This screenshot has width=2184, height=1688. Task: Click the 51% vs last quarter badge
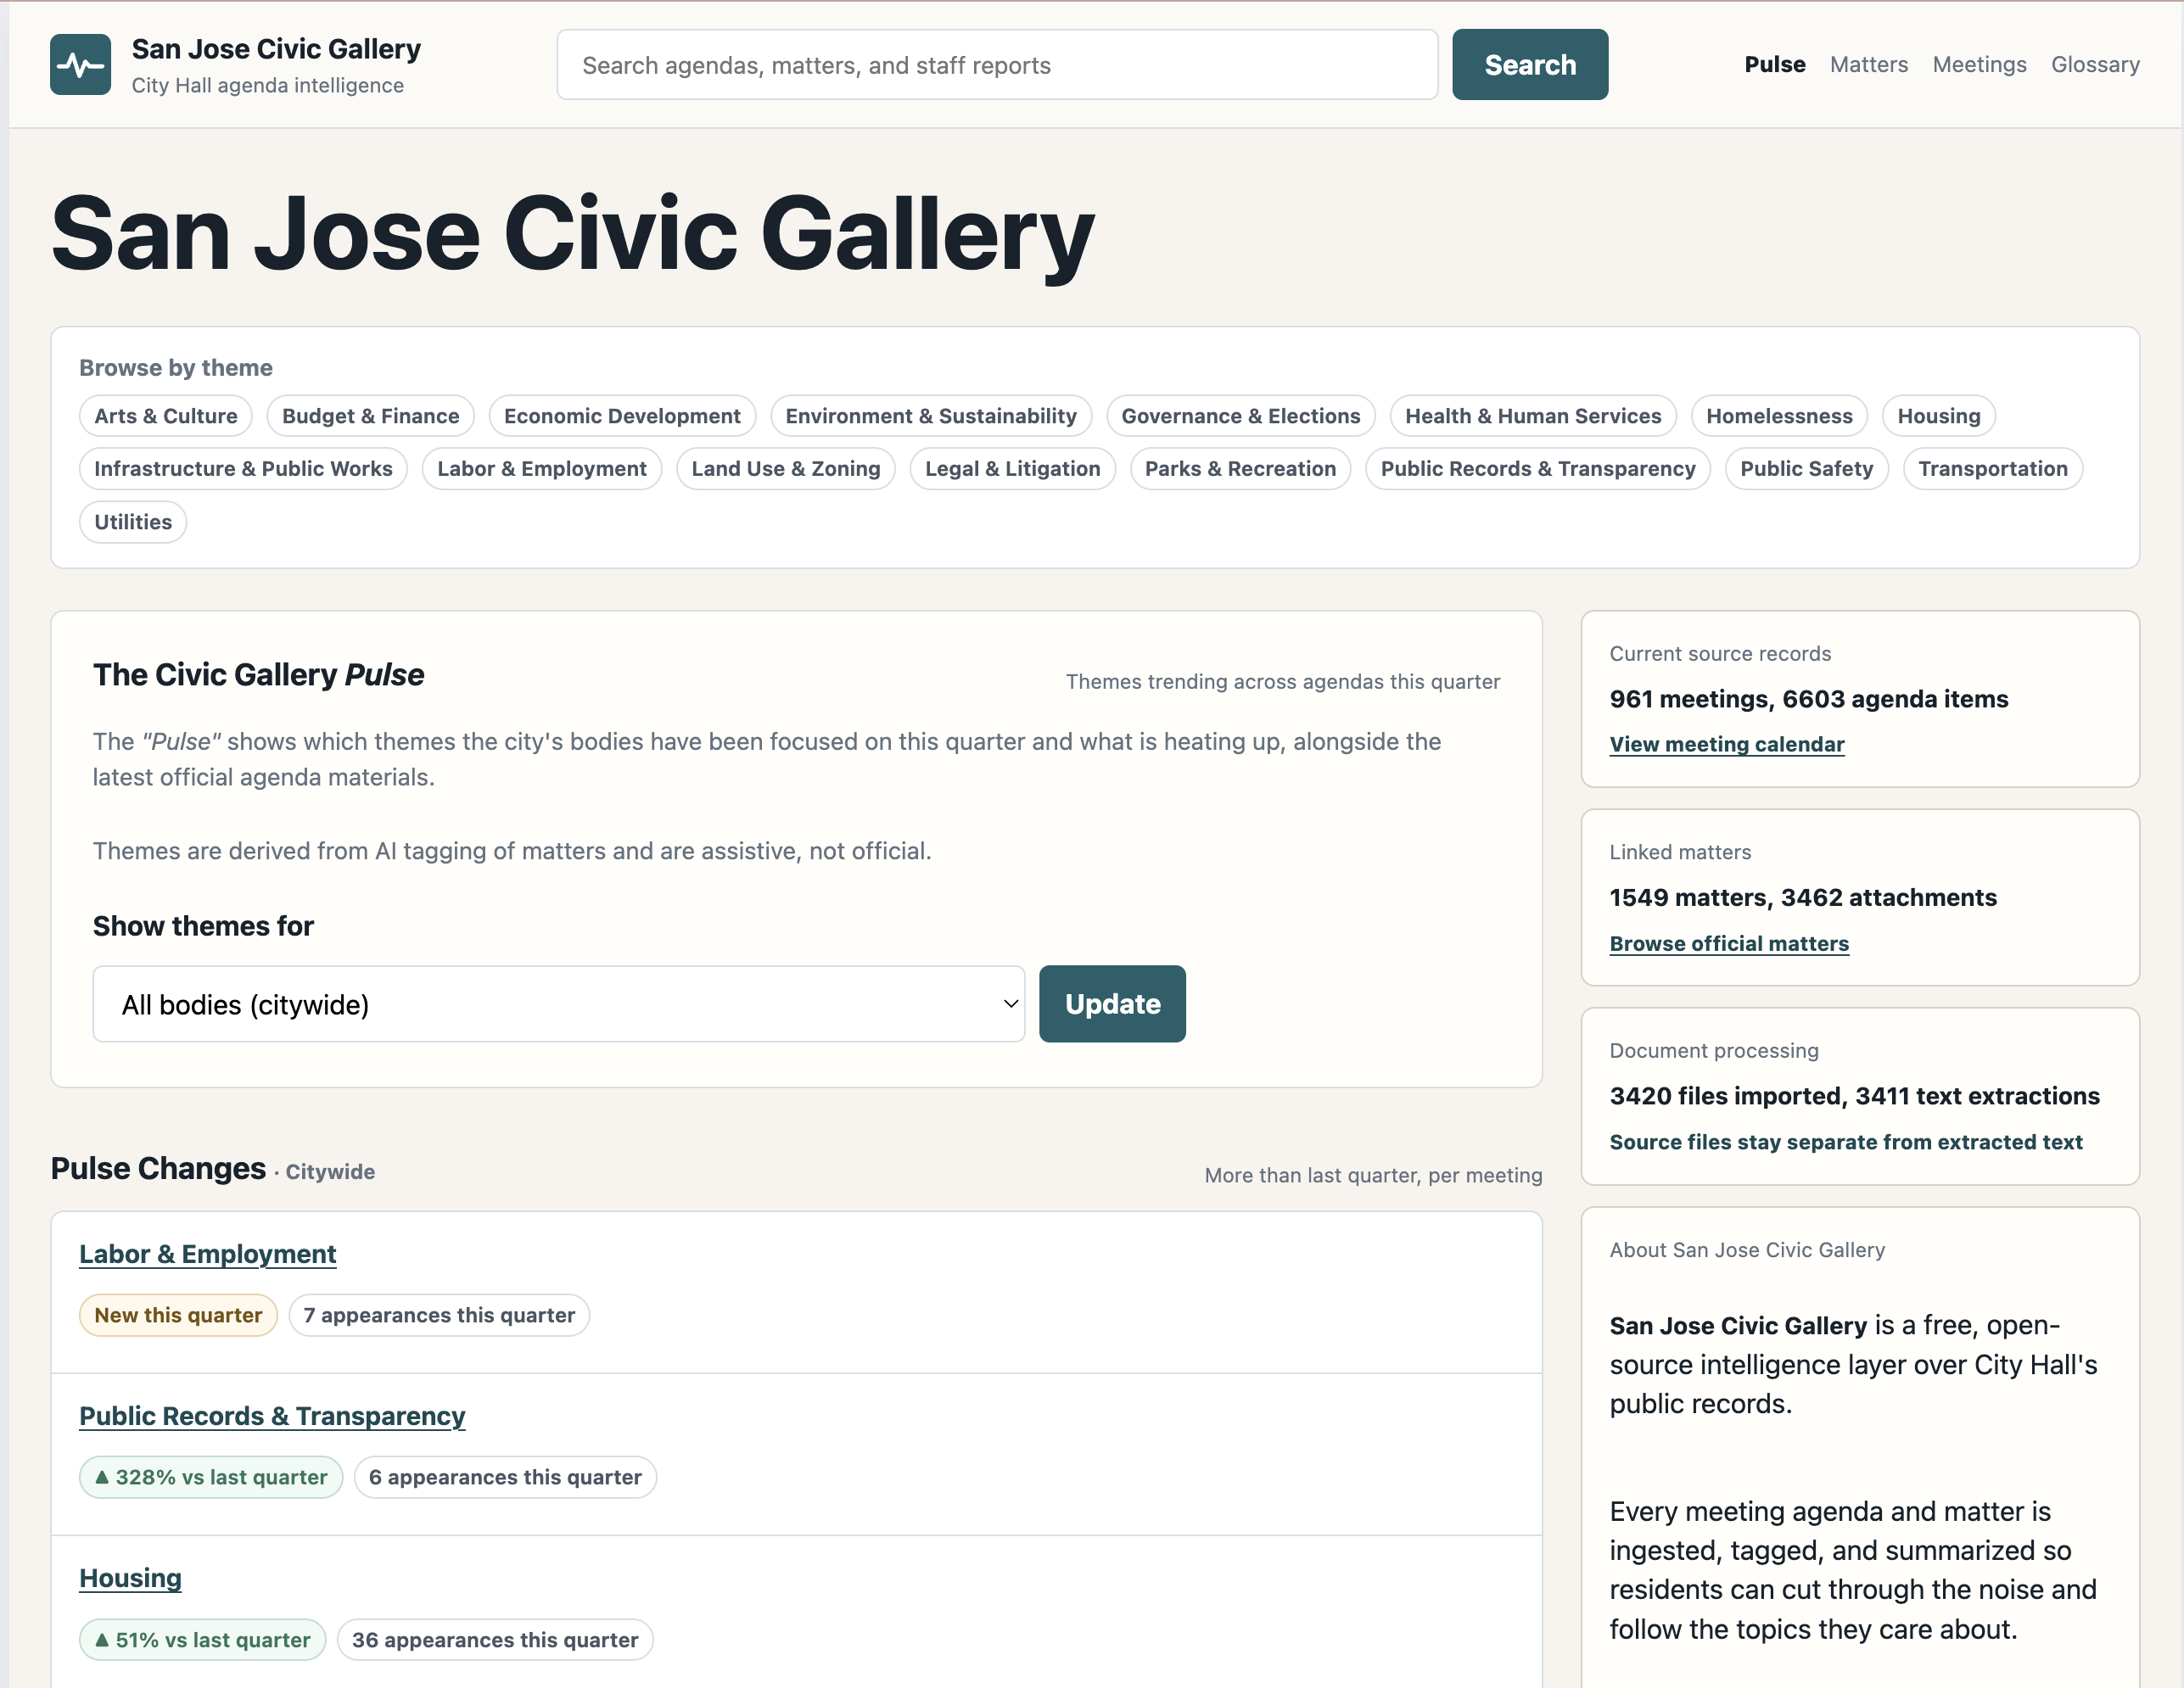coord(203,1640)
